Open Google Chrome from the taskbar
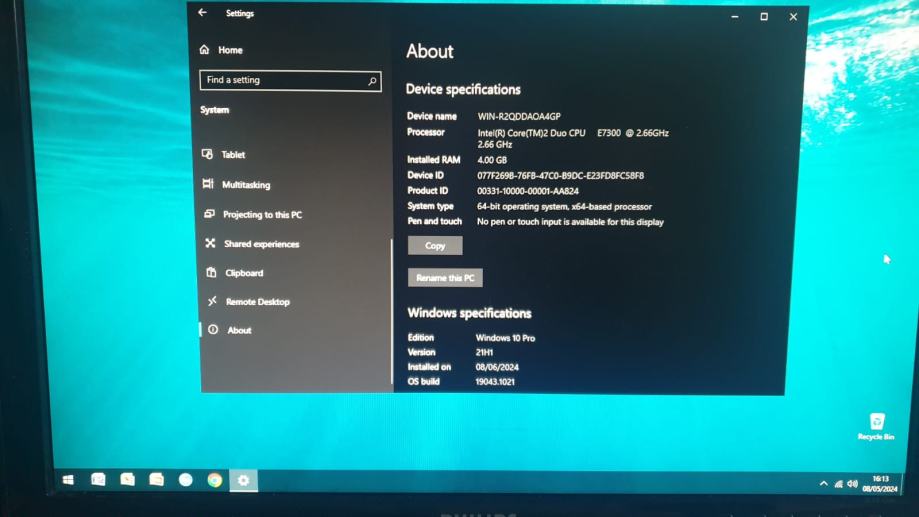 click(x=215, y=480)
